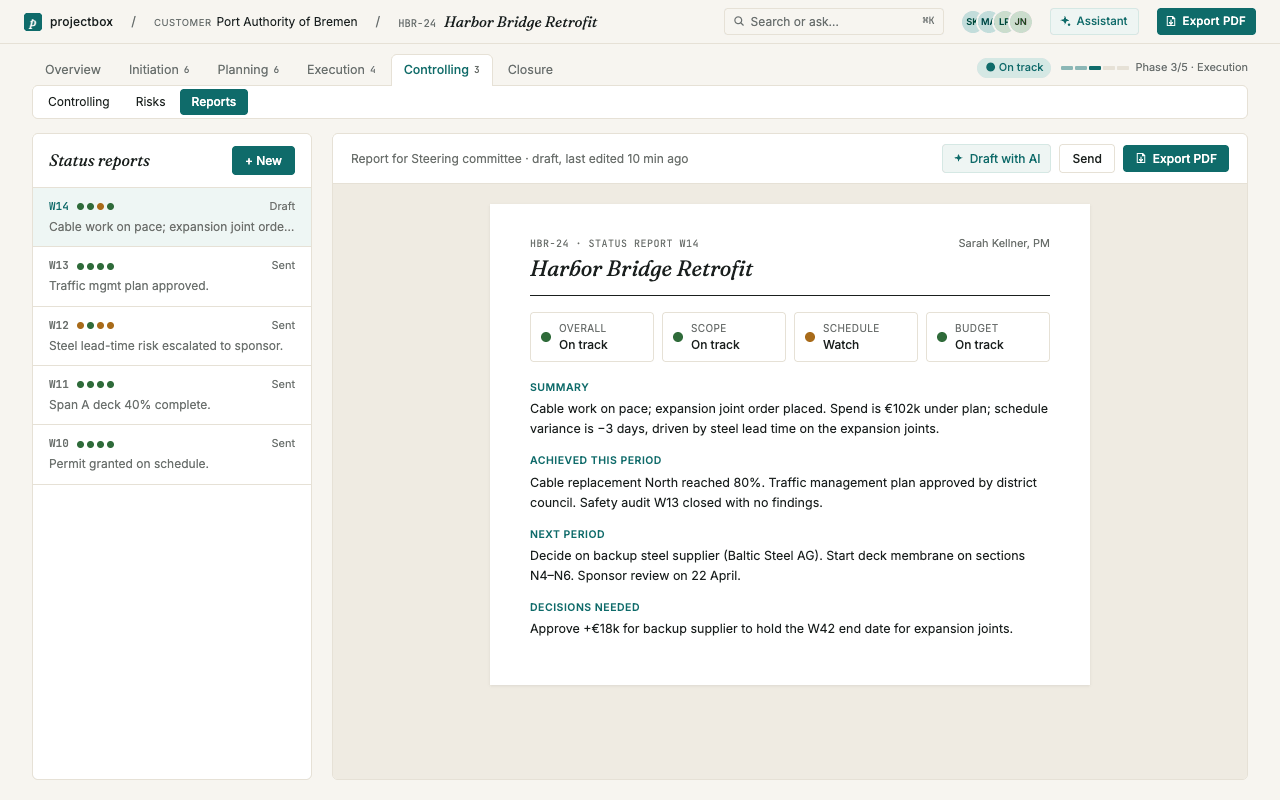The height and width of the screenshot is (800, 1280).
Task: Focus the Search or ask field
Action: tap(834, 21)
